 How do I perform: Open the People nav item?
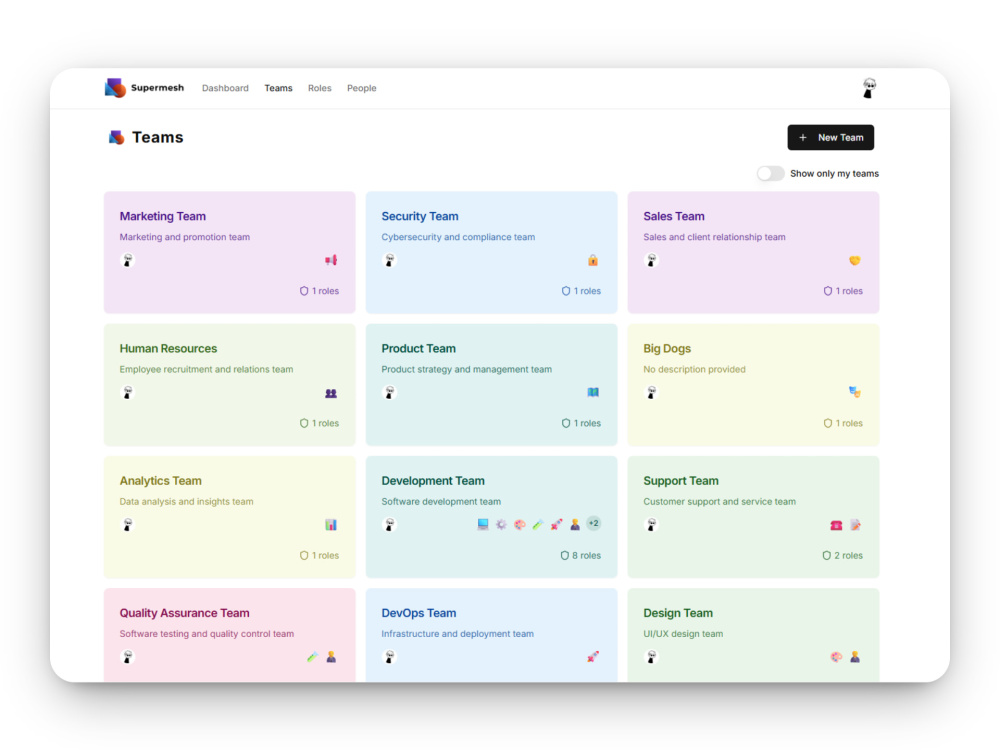(x=362, y=88)
